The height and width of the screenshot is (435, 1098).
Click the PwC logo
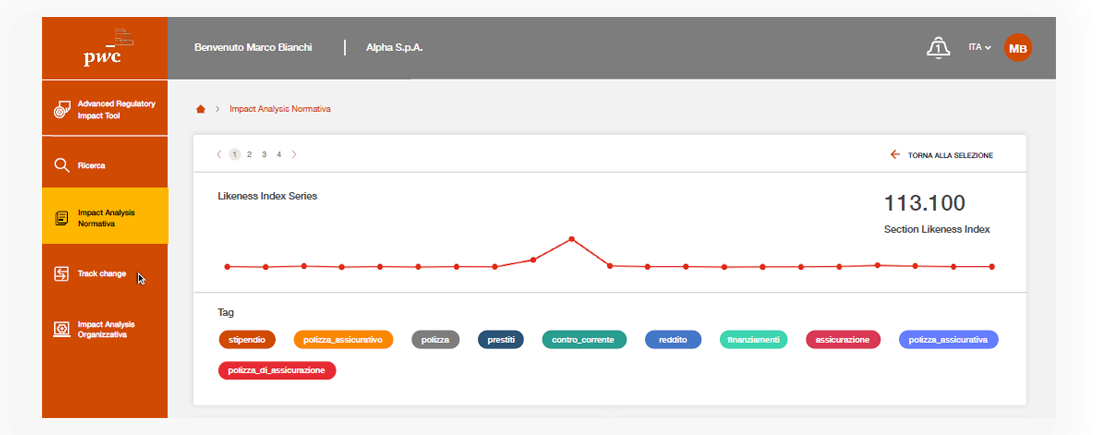coord(104,48)
